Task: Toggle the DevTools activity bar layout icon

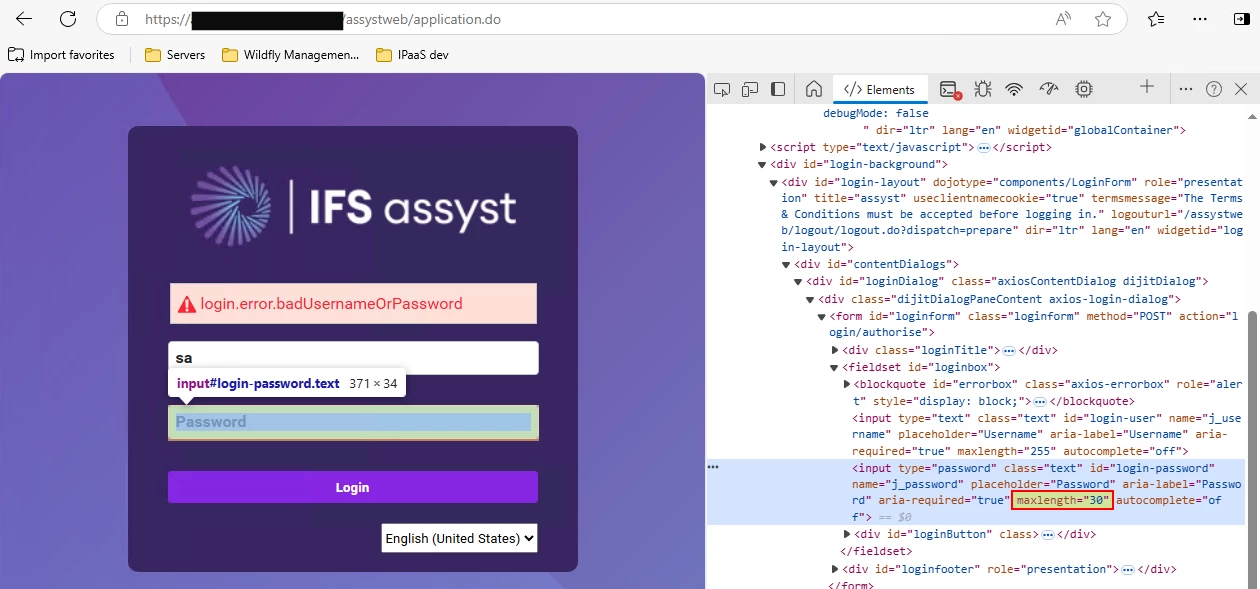Action: coord(778,89)
